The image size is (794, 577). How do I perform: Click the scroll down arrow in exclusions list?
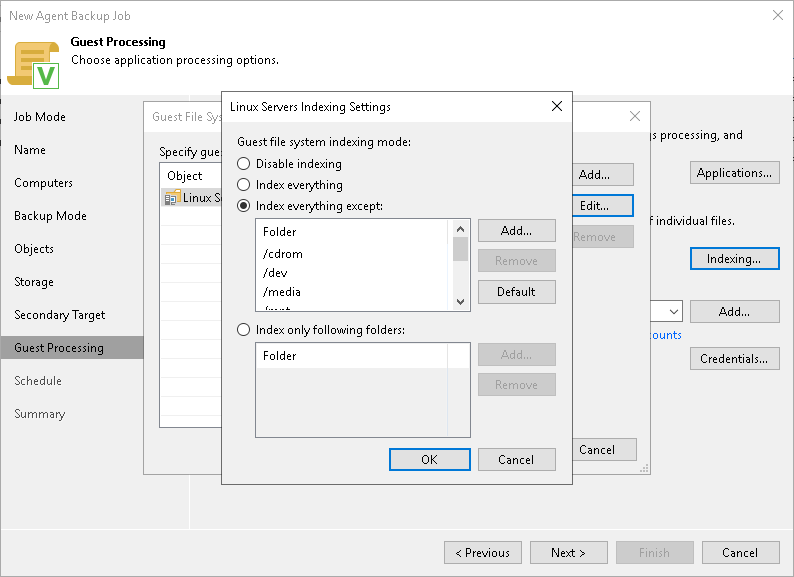click(x=460, y=302)
